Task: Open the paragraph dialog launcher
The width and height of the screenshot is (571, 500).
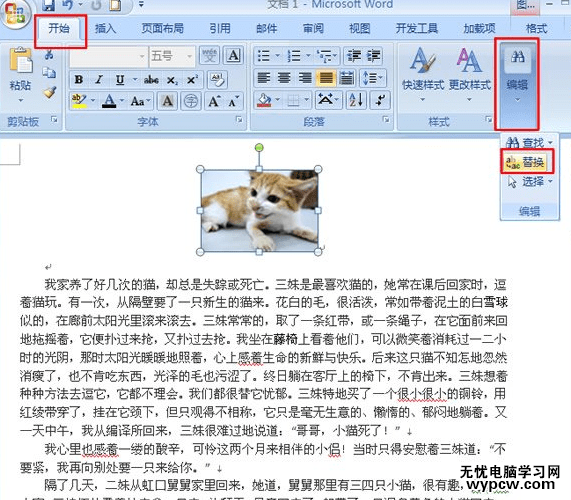Action: (x=386, y=119)
